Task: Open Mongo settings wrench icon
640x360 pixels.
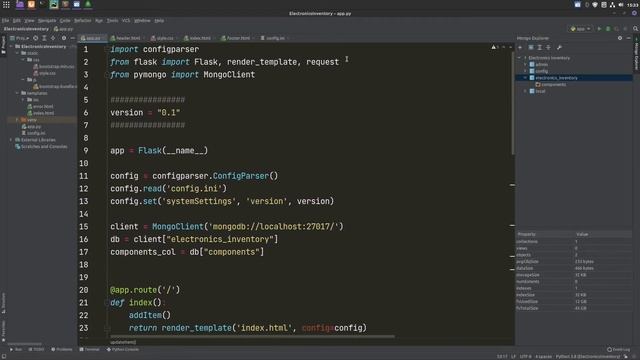Action: pos(559,47)
